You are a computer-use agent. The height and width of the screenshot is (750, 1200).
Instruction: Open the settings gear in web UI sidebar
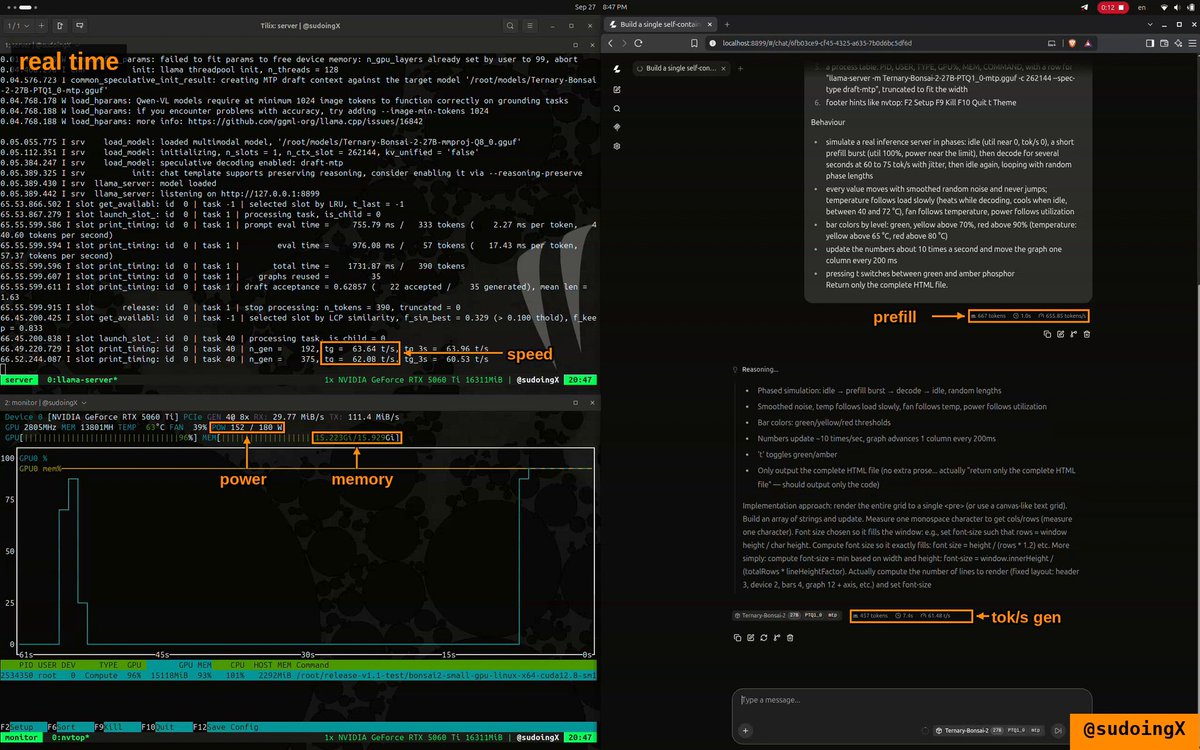coord(617,146)
